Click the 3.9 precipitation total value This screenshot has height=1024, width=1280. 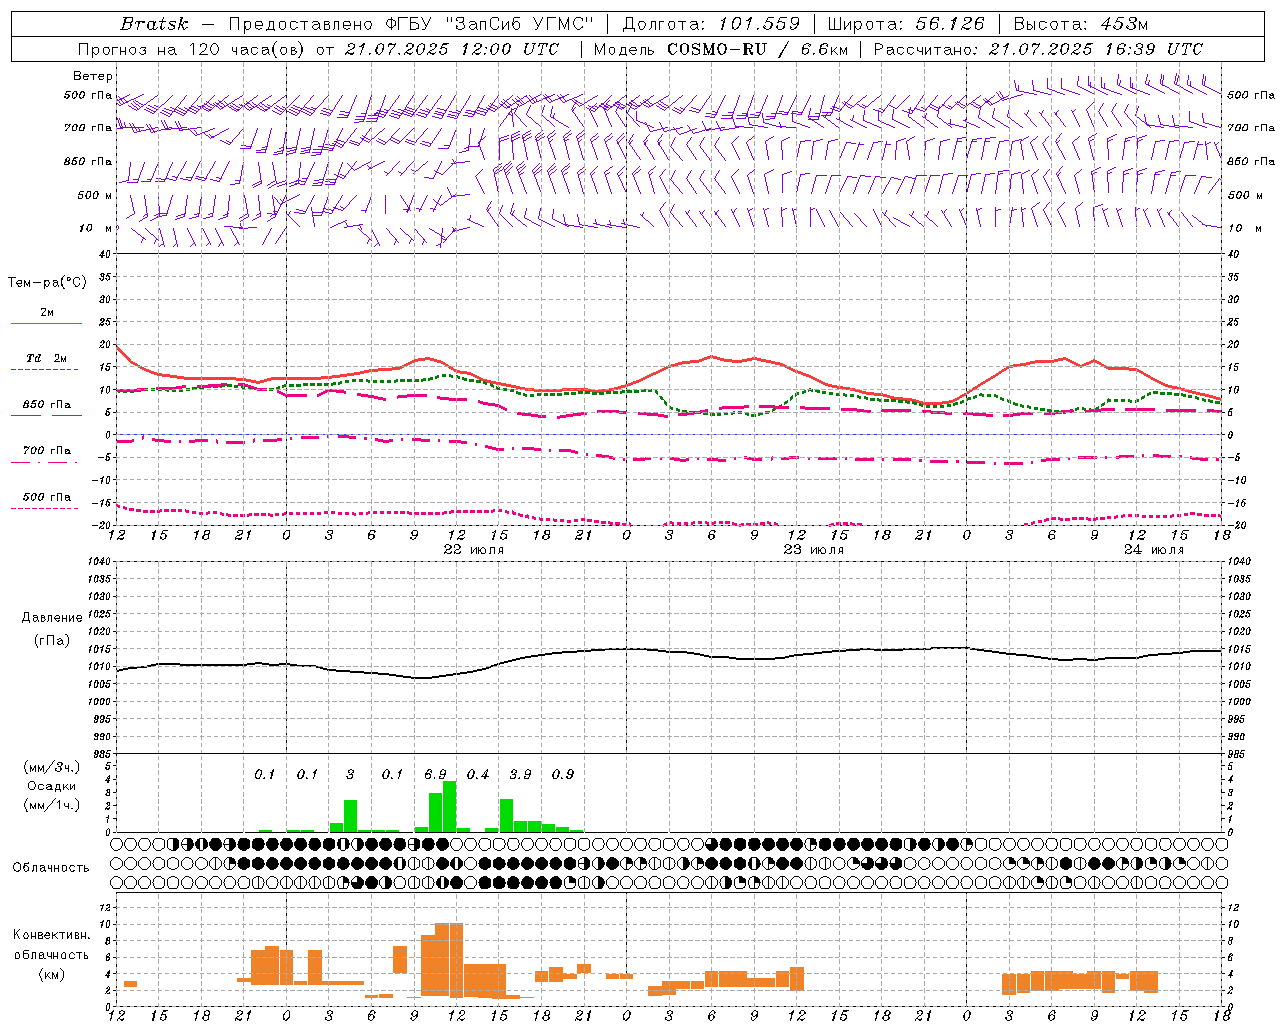(x=520, y=774)
